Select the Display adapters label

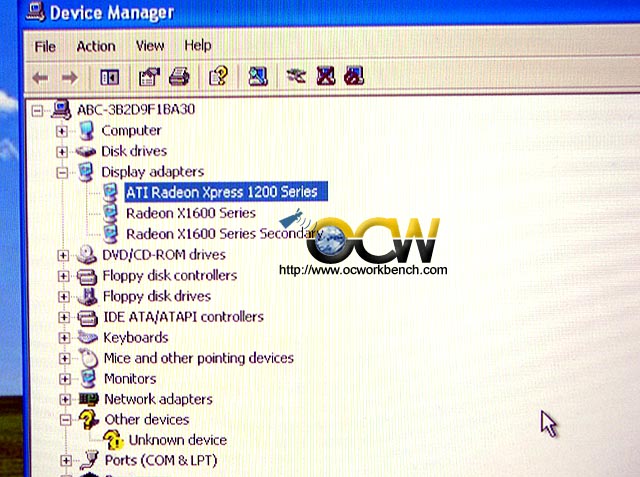153,172
